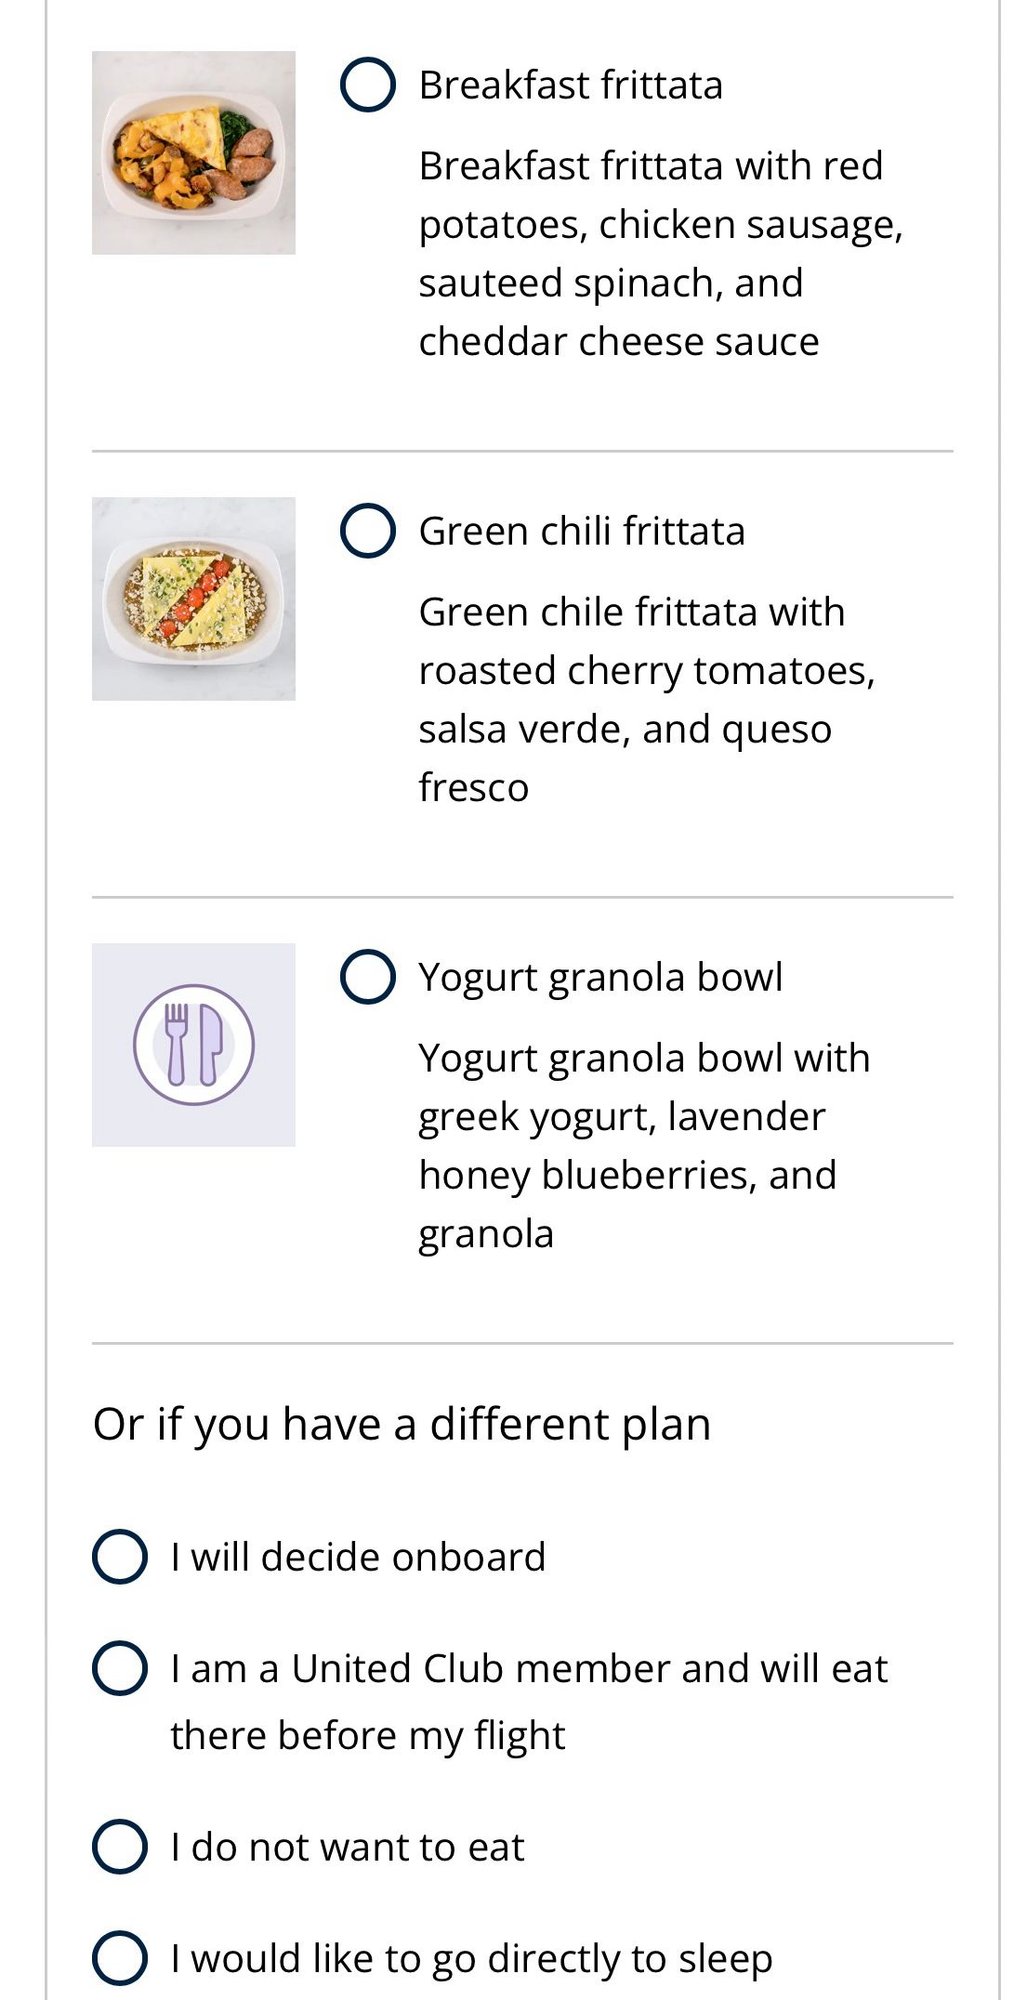Click the Green chili frittata title text
Image resolution: width=1014 pixels, height=2000 pixels.
(581, 531)
